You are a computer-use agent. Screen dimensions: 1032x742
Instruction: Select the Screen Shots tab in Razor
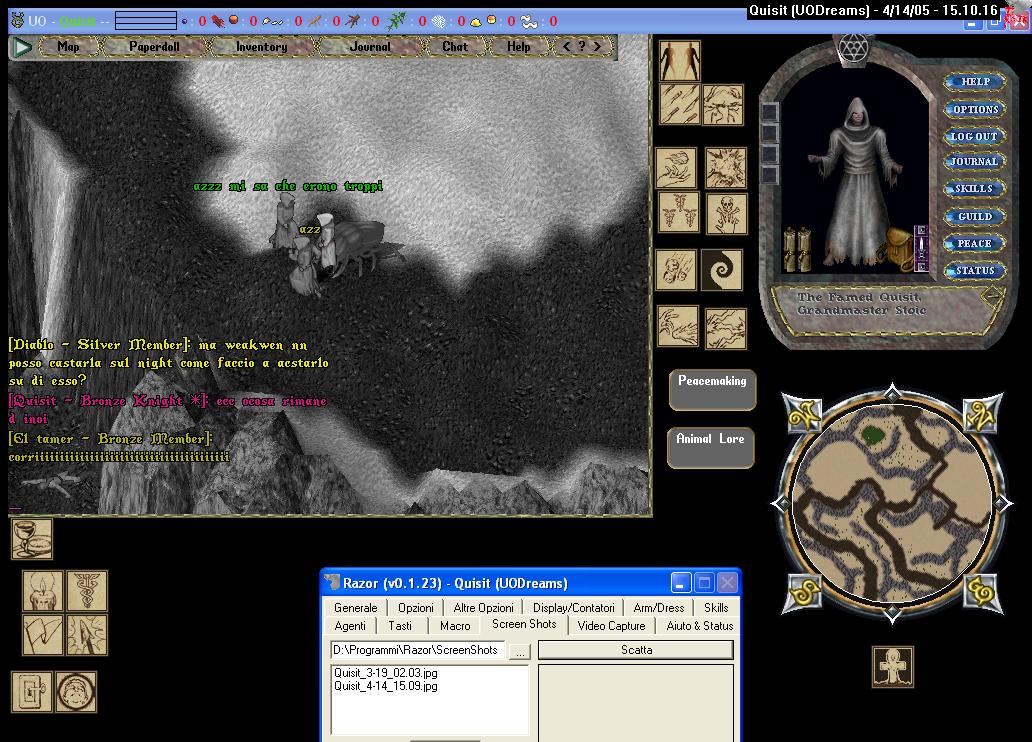tap(524, 624)
